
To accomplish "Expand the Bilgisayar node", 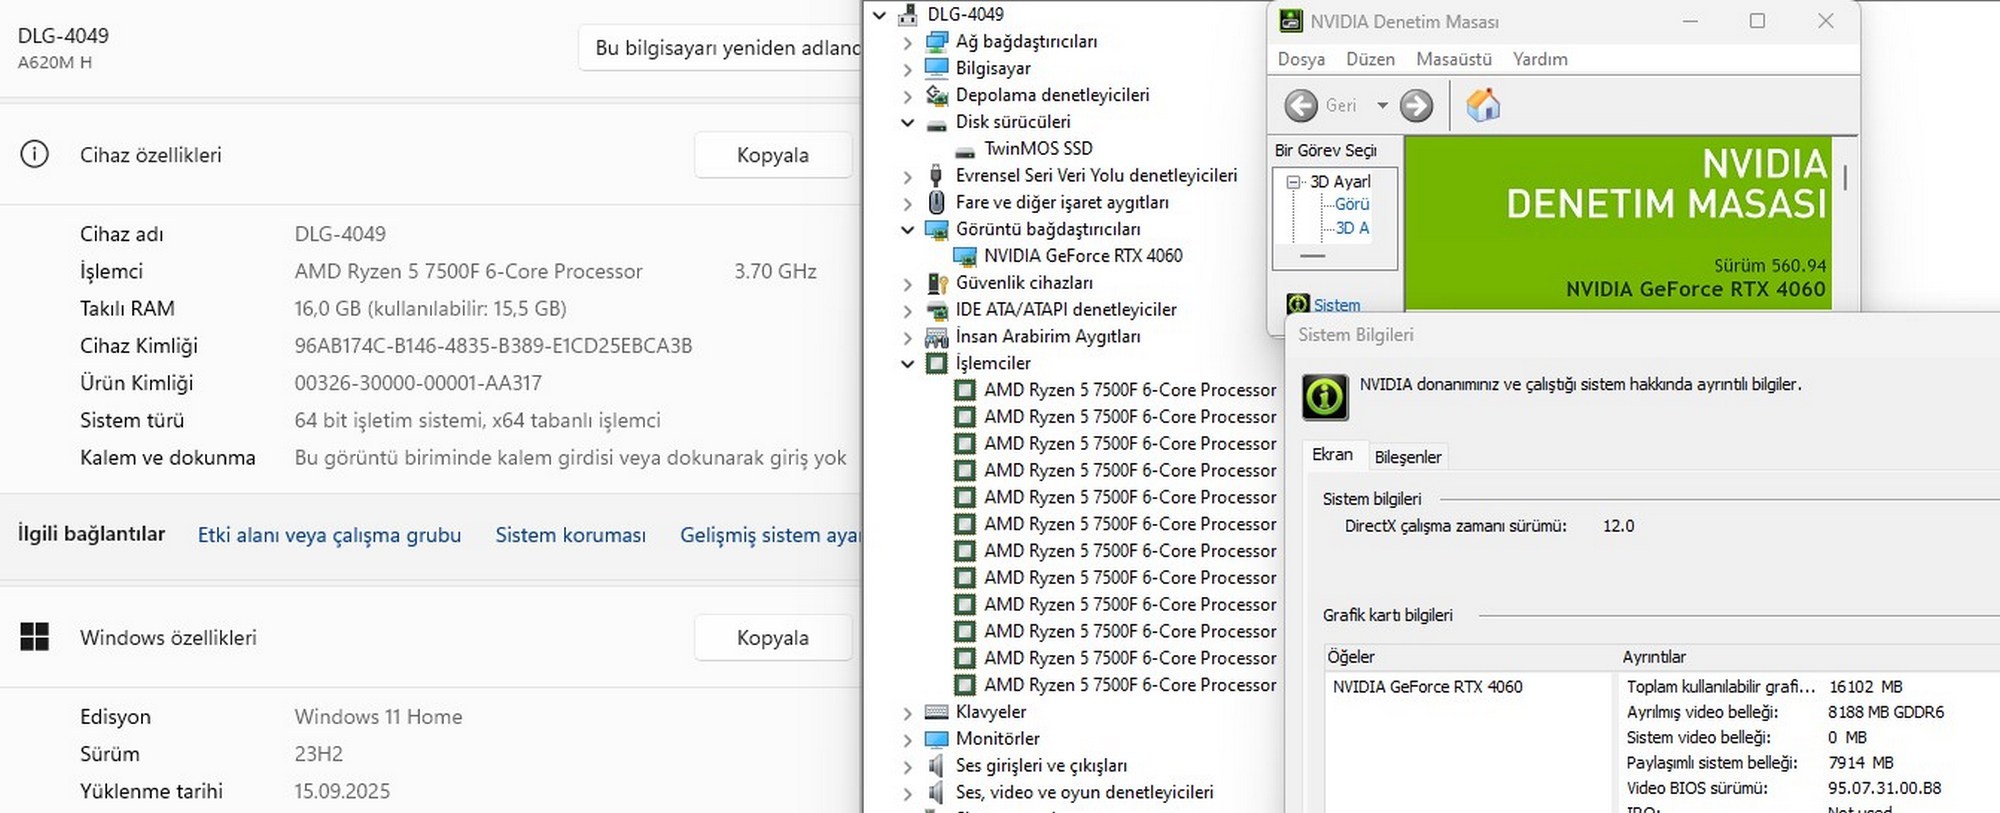I will coord(907,69).
